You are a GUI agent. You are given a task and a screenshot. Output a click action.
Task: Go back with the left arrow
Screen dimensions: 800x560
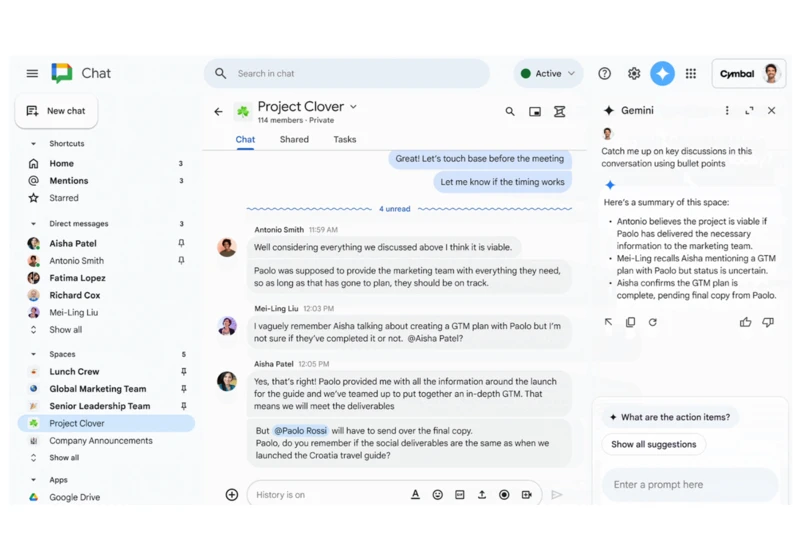(x=218, y=112)
